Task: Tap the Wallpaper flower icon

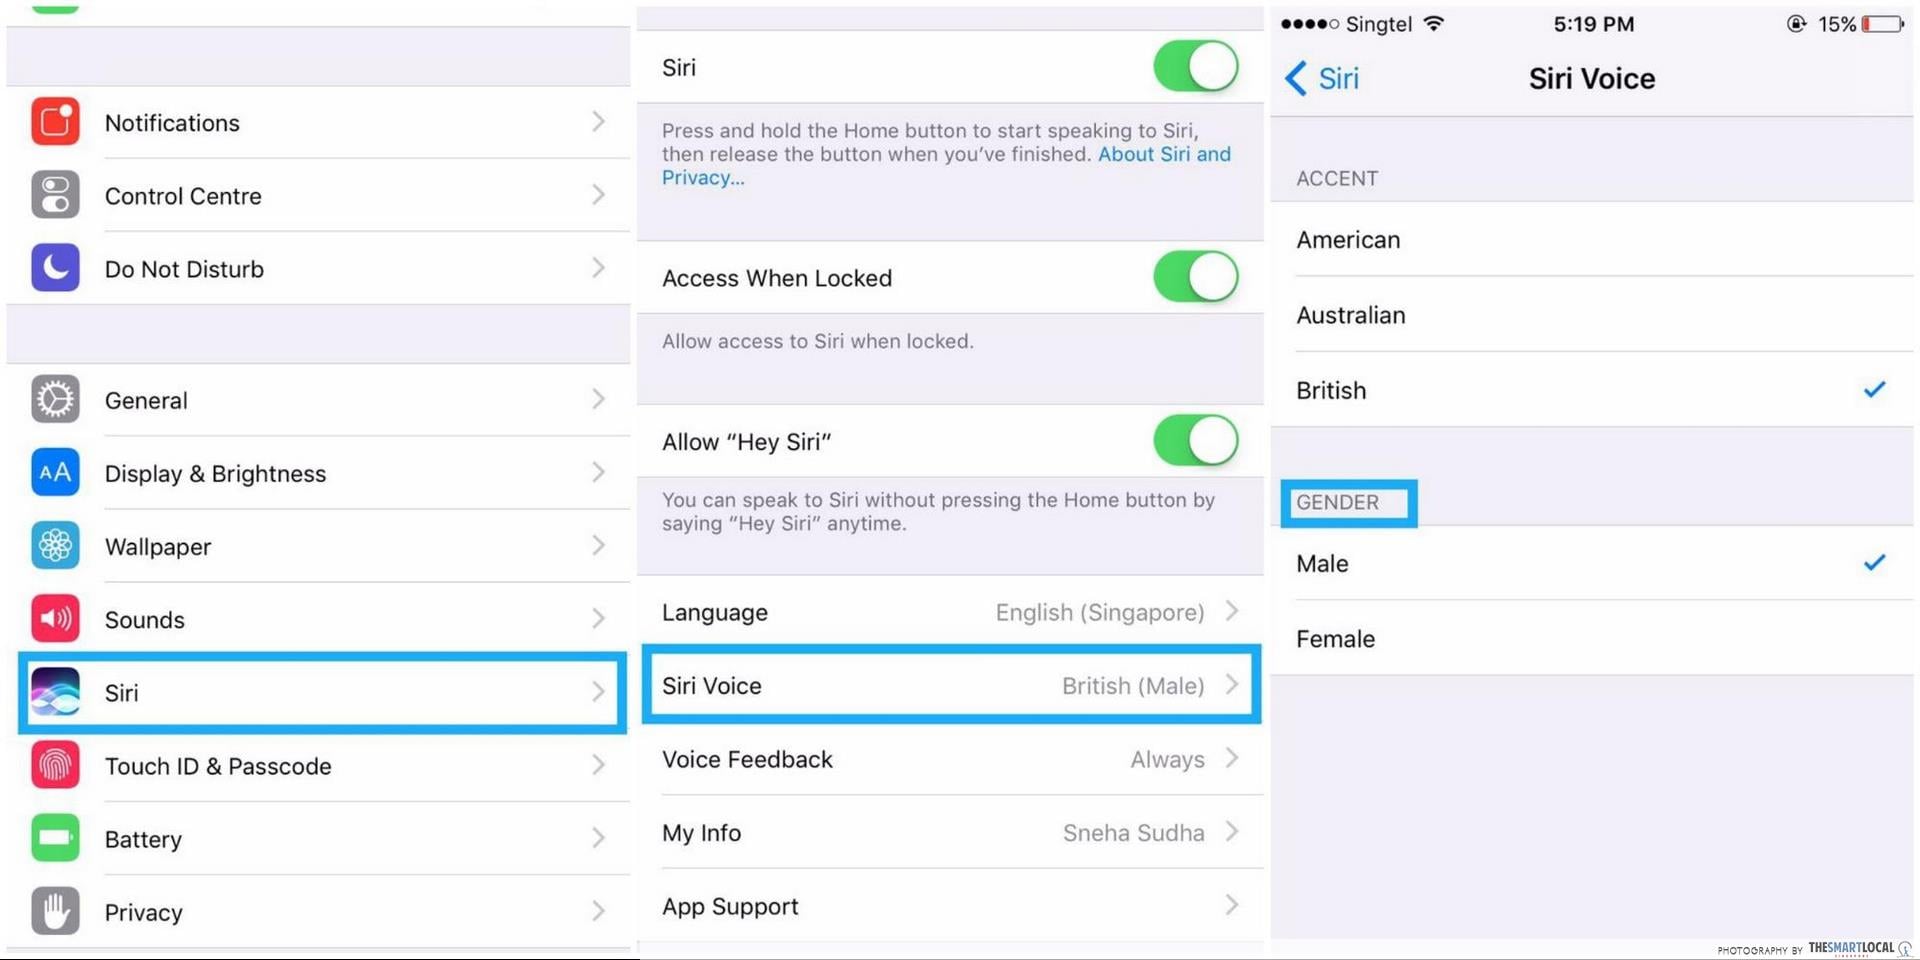Action: pyautogui.click(x=55, y=546)
